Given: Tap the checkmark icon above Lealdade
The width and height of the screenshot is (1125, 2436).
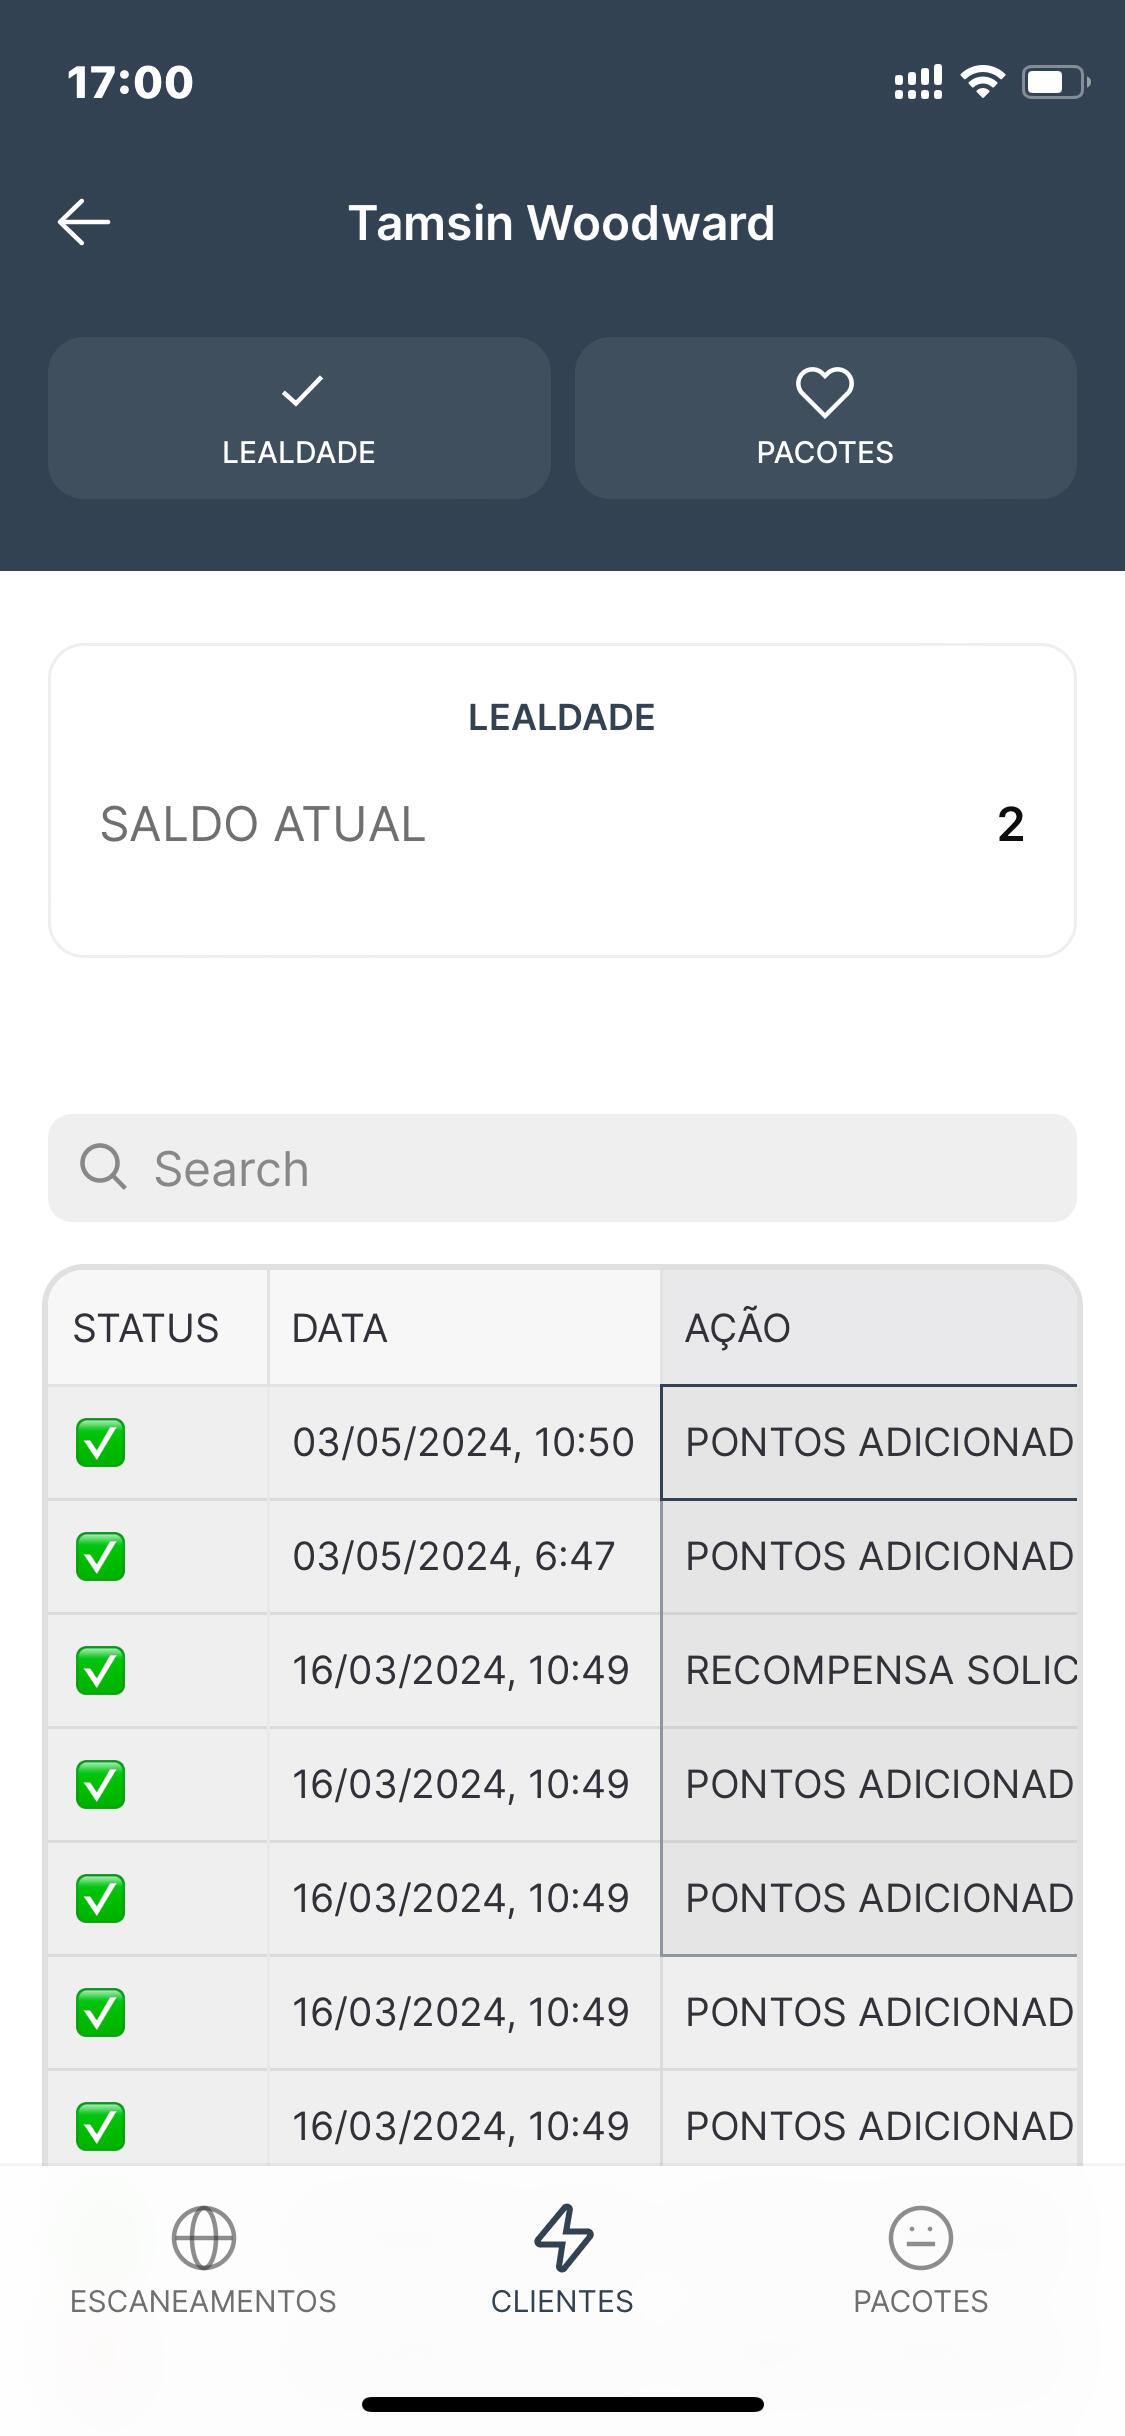Looking at the screenshot, I should (301, 391).
